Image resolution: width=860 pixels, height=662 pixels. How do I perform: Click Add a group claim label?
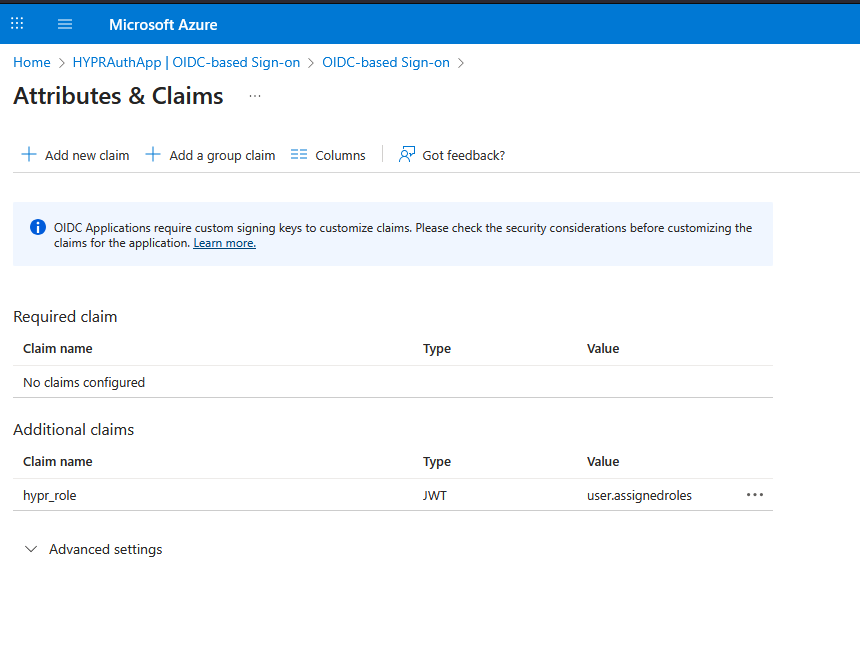[222, 156]
